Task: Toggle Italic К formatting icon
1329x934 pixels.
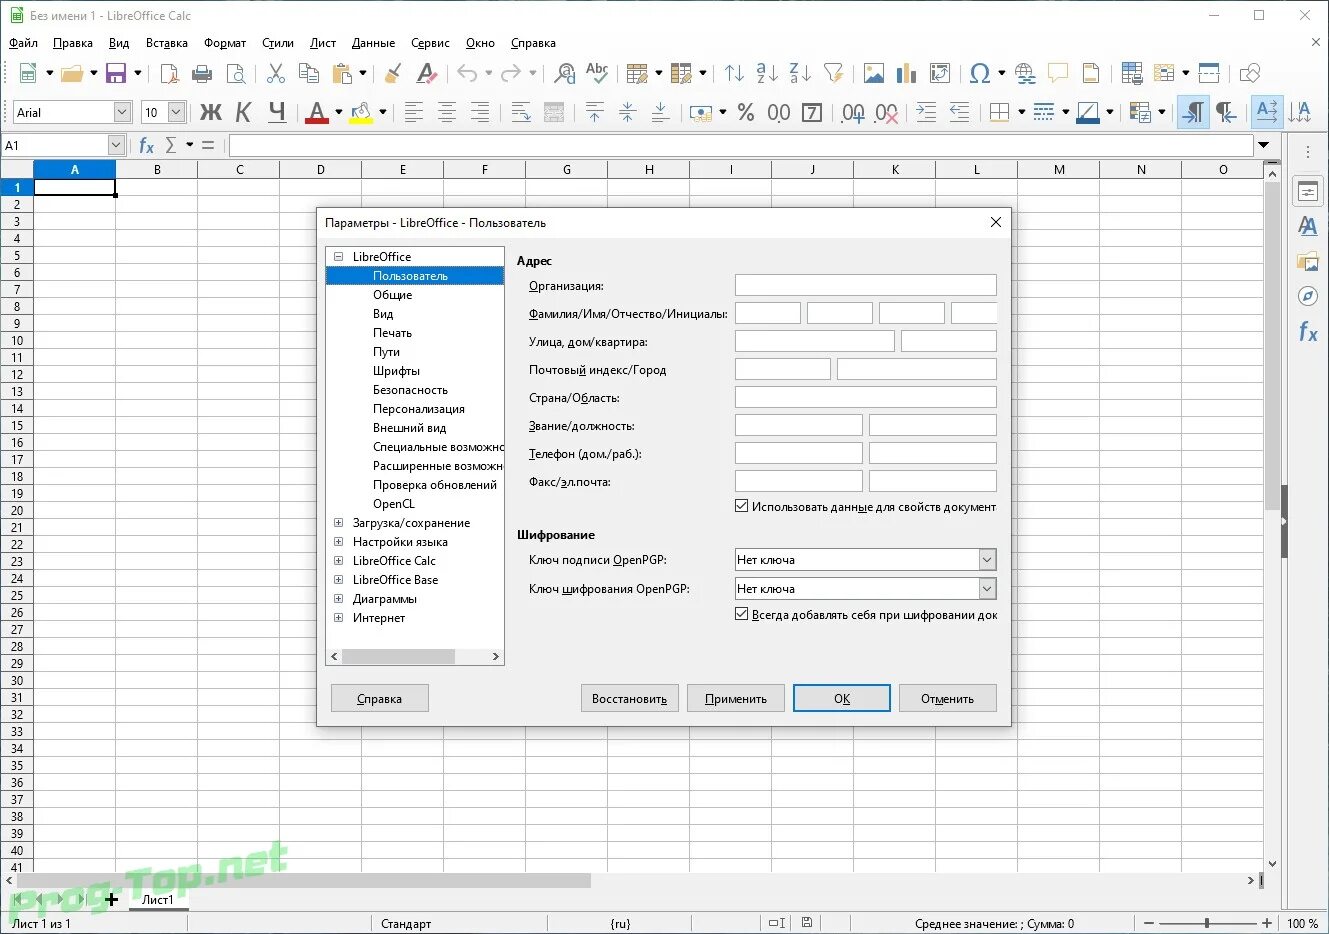Action: [x=243, y=112]
